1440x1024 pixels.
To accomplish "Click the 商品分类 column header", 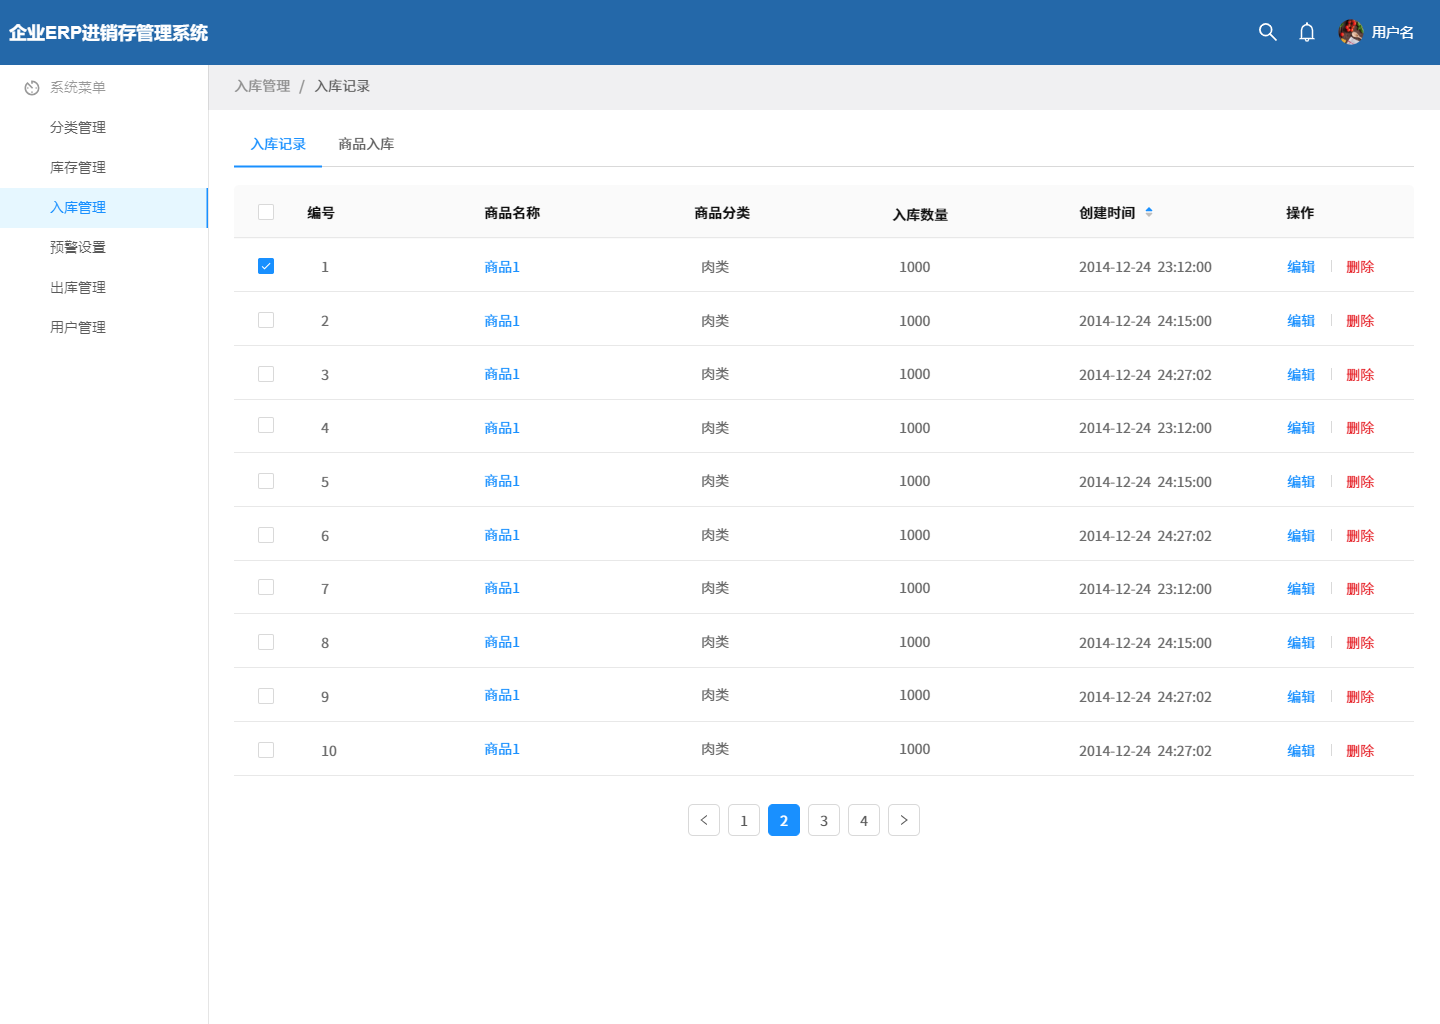I will pos(722,213).
